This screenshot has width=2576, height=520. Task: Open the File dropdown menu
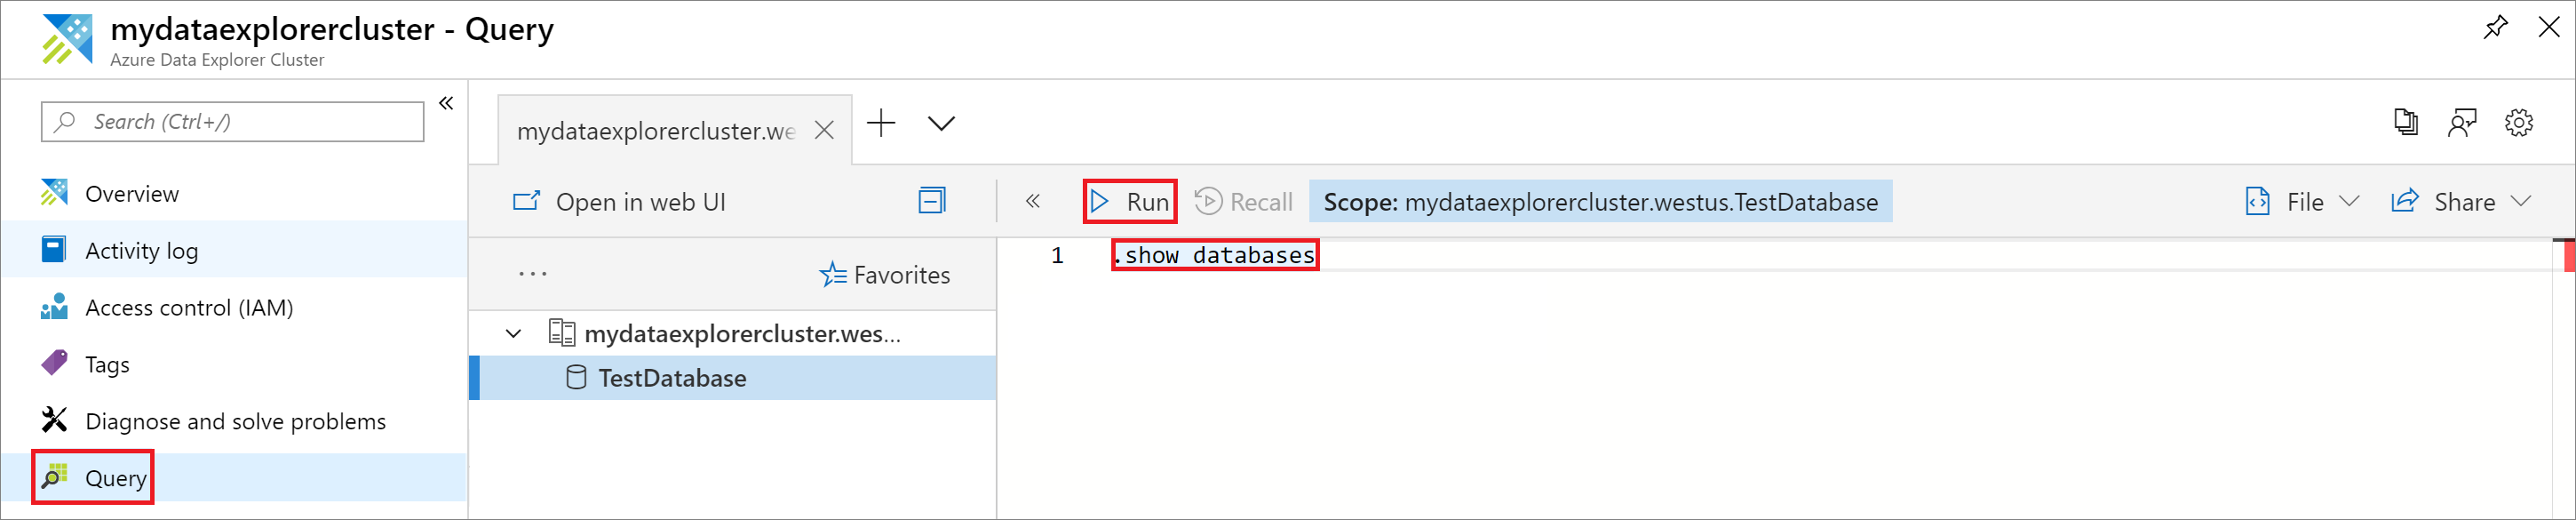click(2304, 202)
